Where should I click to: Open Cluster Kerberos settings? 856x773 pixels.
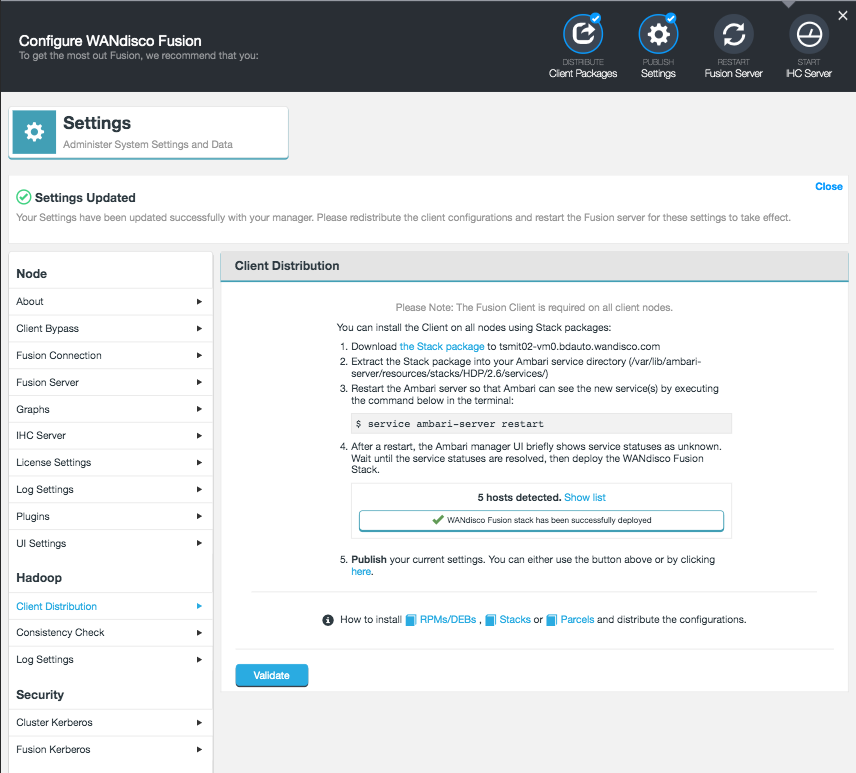coord(110,722)
